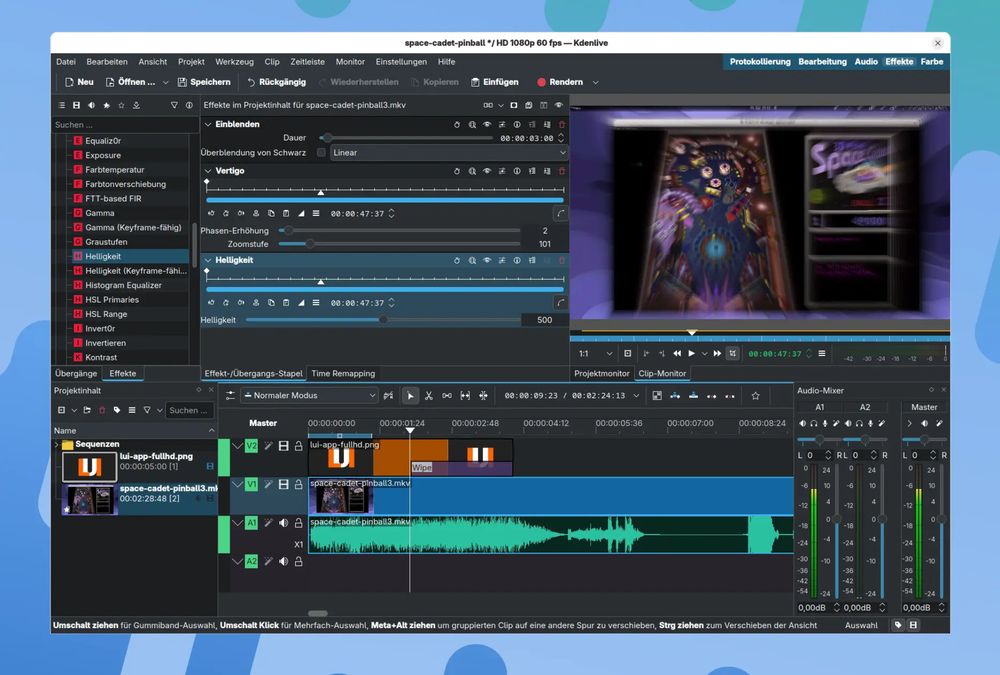Expand the Sequenzen folder in project bin
This screenshot has width=1000, height=675.
(x=57, y=444)
